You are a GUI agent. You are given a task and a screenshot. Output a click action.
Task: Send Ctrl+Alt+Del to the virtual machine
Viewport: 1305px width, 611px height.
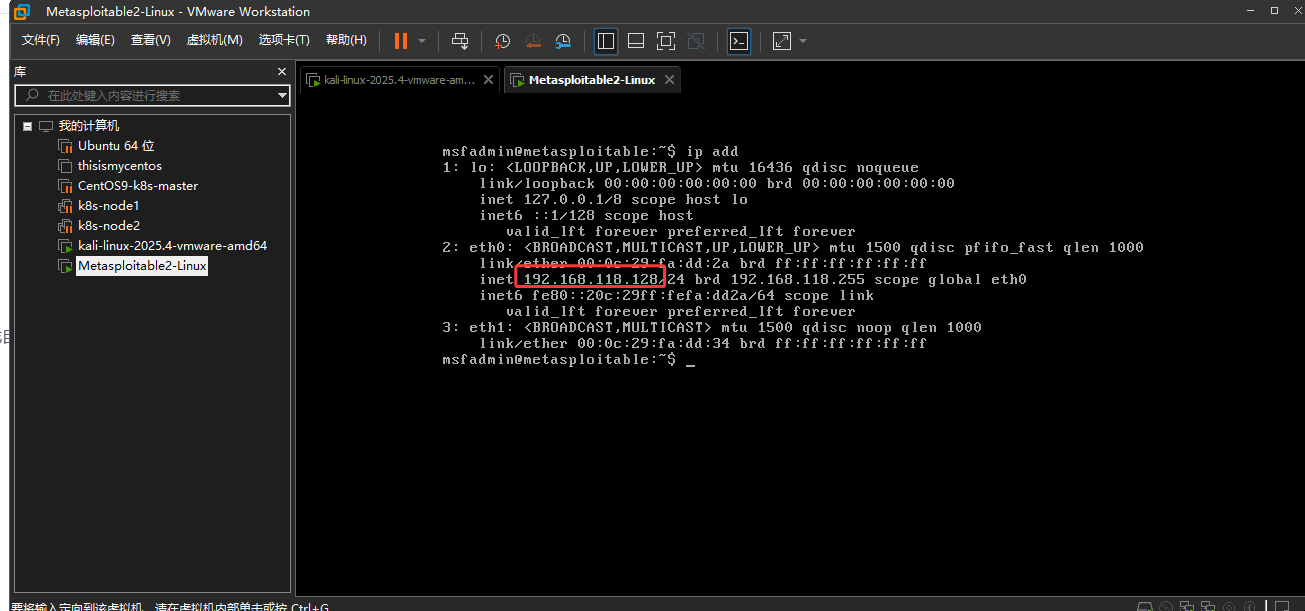click(x=460, y=41)
